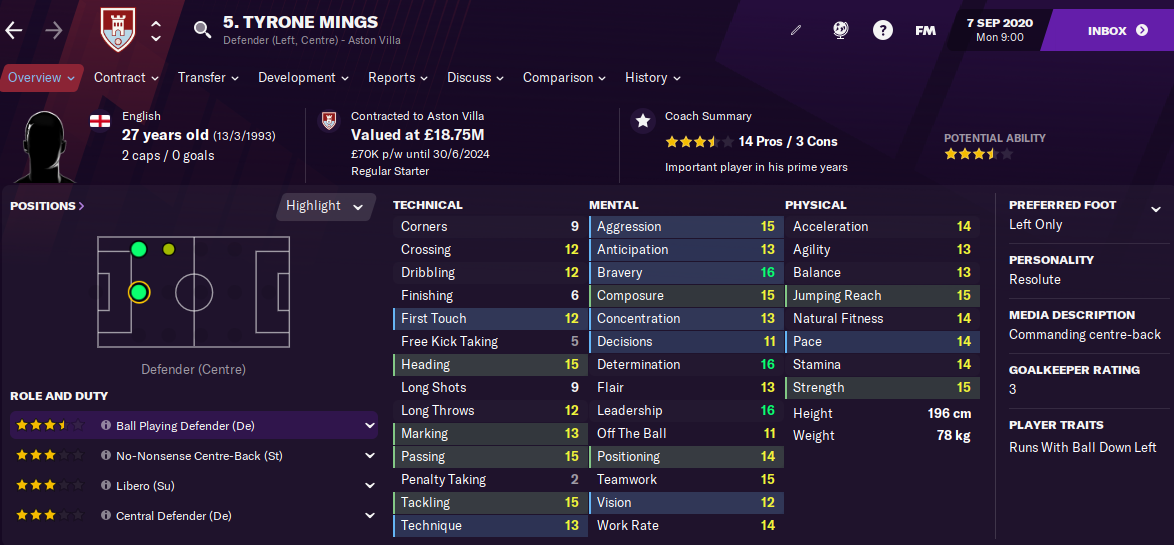1174x545 pixels.
Task: Click the Aston Villa club badge
Action: pos(118,30)
